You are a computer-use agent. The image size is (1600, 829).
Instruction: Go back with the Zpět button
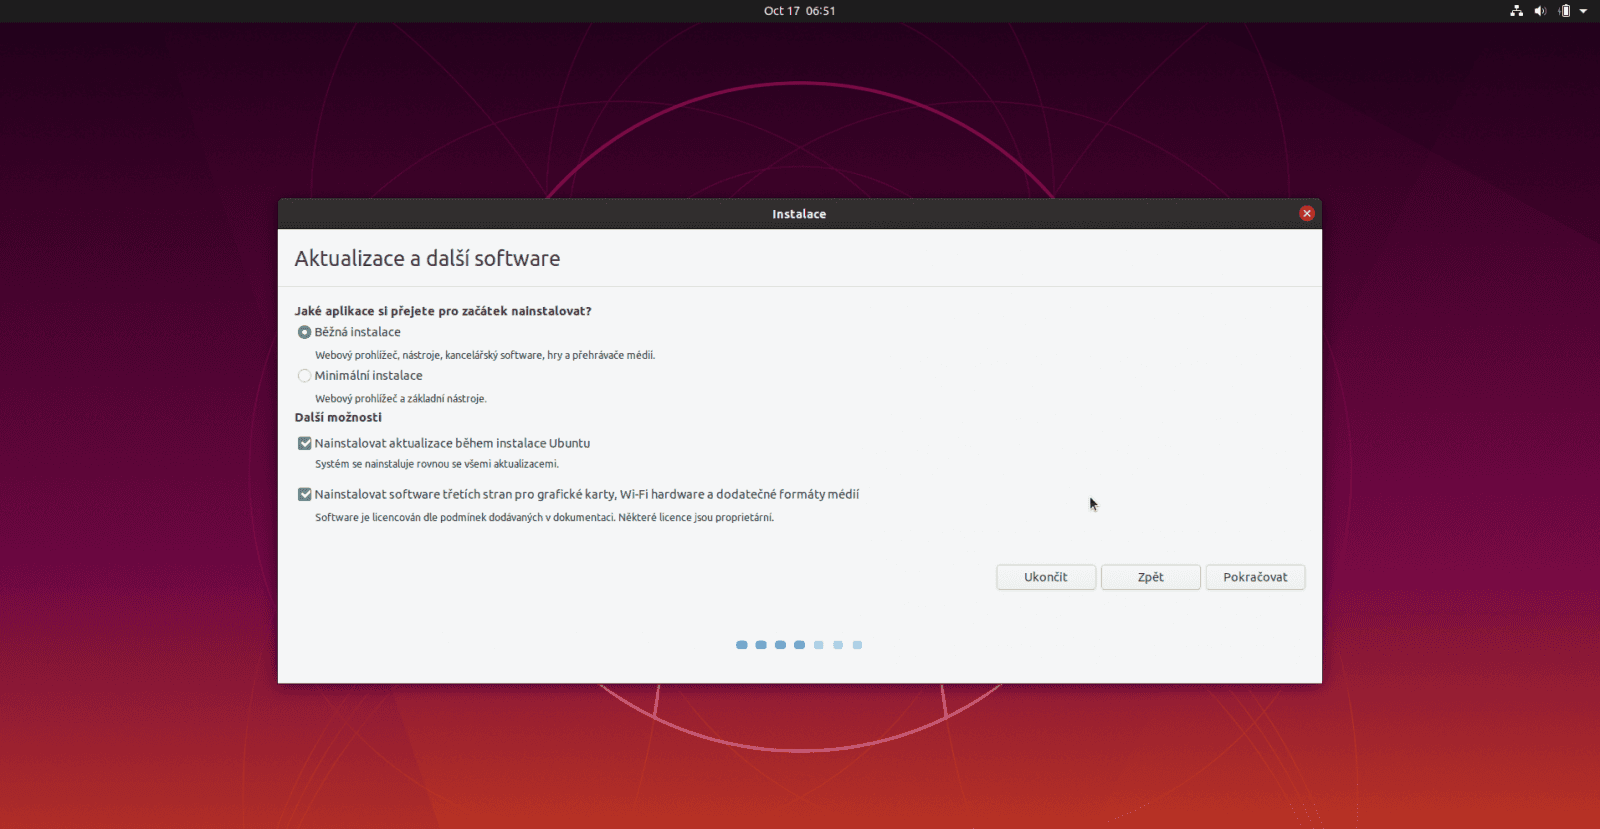[1150, 577]
